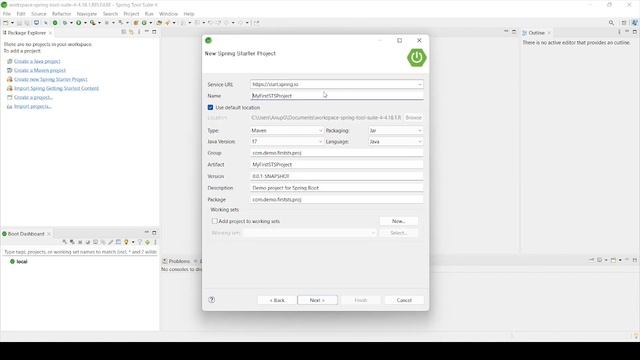The image size is (640, 360).
Task: Toggle Link with Editor in Package Explorer
Action: 131,32
